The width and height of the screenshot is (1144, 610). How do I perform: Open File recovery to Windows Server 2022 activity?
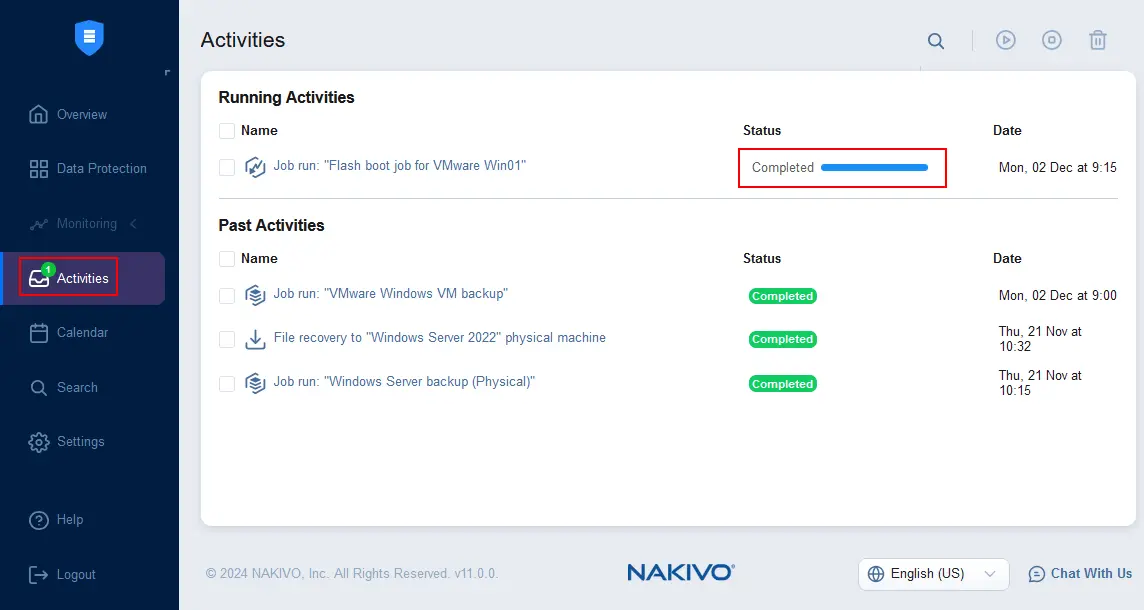point(439,338)
